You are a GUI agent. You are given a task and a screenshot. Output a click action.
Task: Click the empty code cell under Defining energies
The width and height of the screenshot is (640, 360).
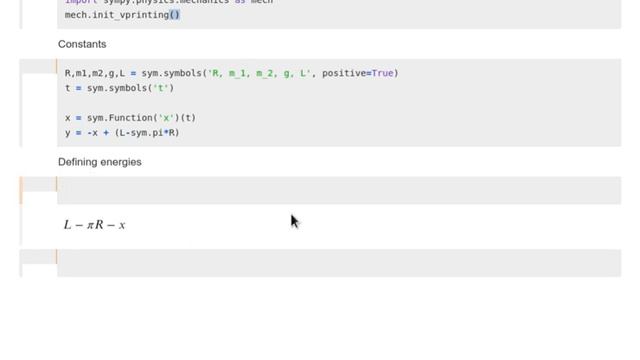point(339,190)
